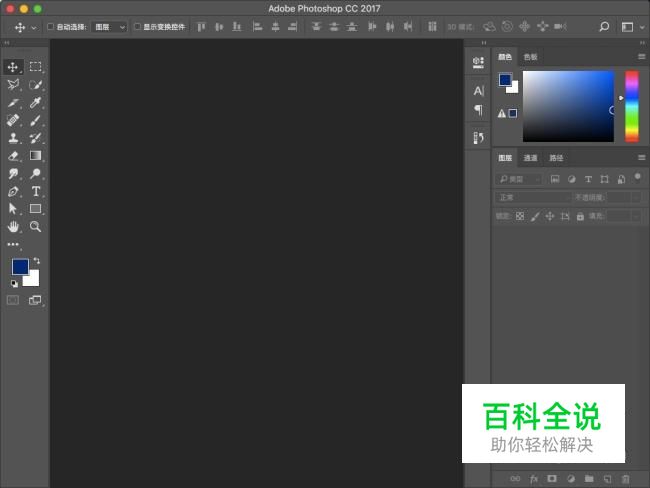Screen dimensions: 650x488
Task: Pick the Eyedropper tool
Action: 36,103
